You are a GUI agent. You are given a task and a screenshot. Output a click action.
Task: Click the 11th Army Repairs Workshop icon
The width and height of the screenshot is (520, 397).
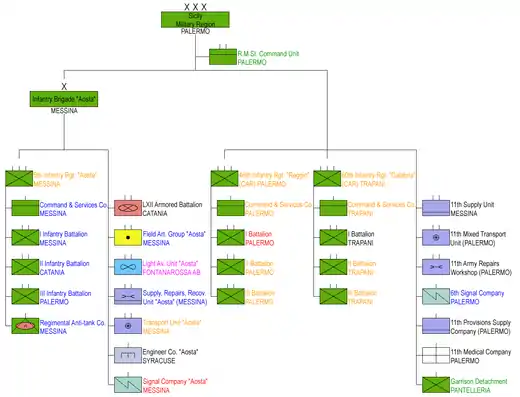pyautogui.click(x=436, y=267)
